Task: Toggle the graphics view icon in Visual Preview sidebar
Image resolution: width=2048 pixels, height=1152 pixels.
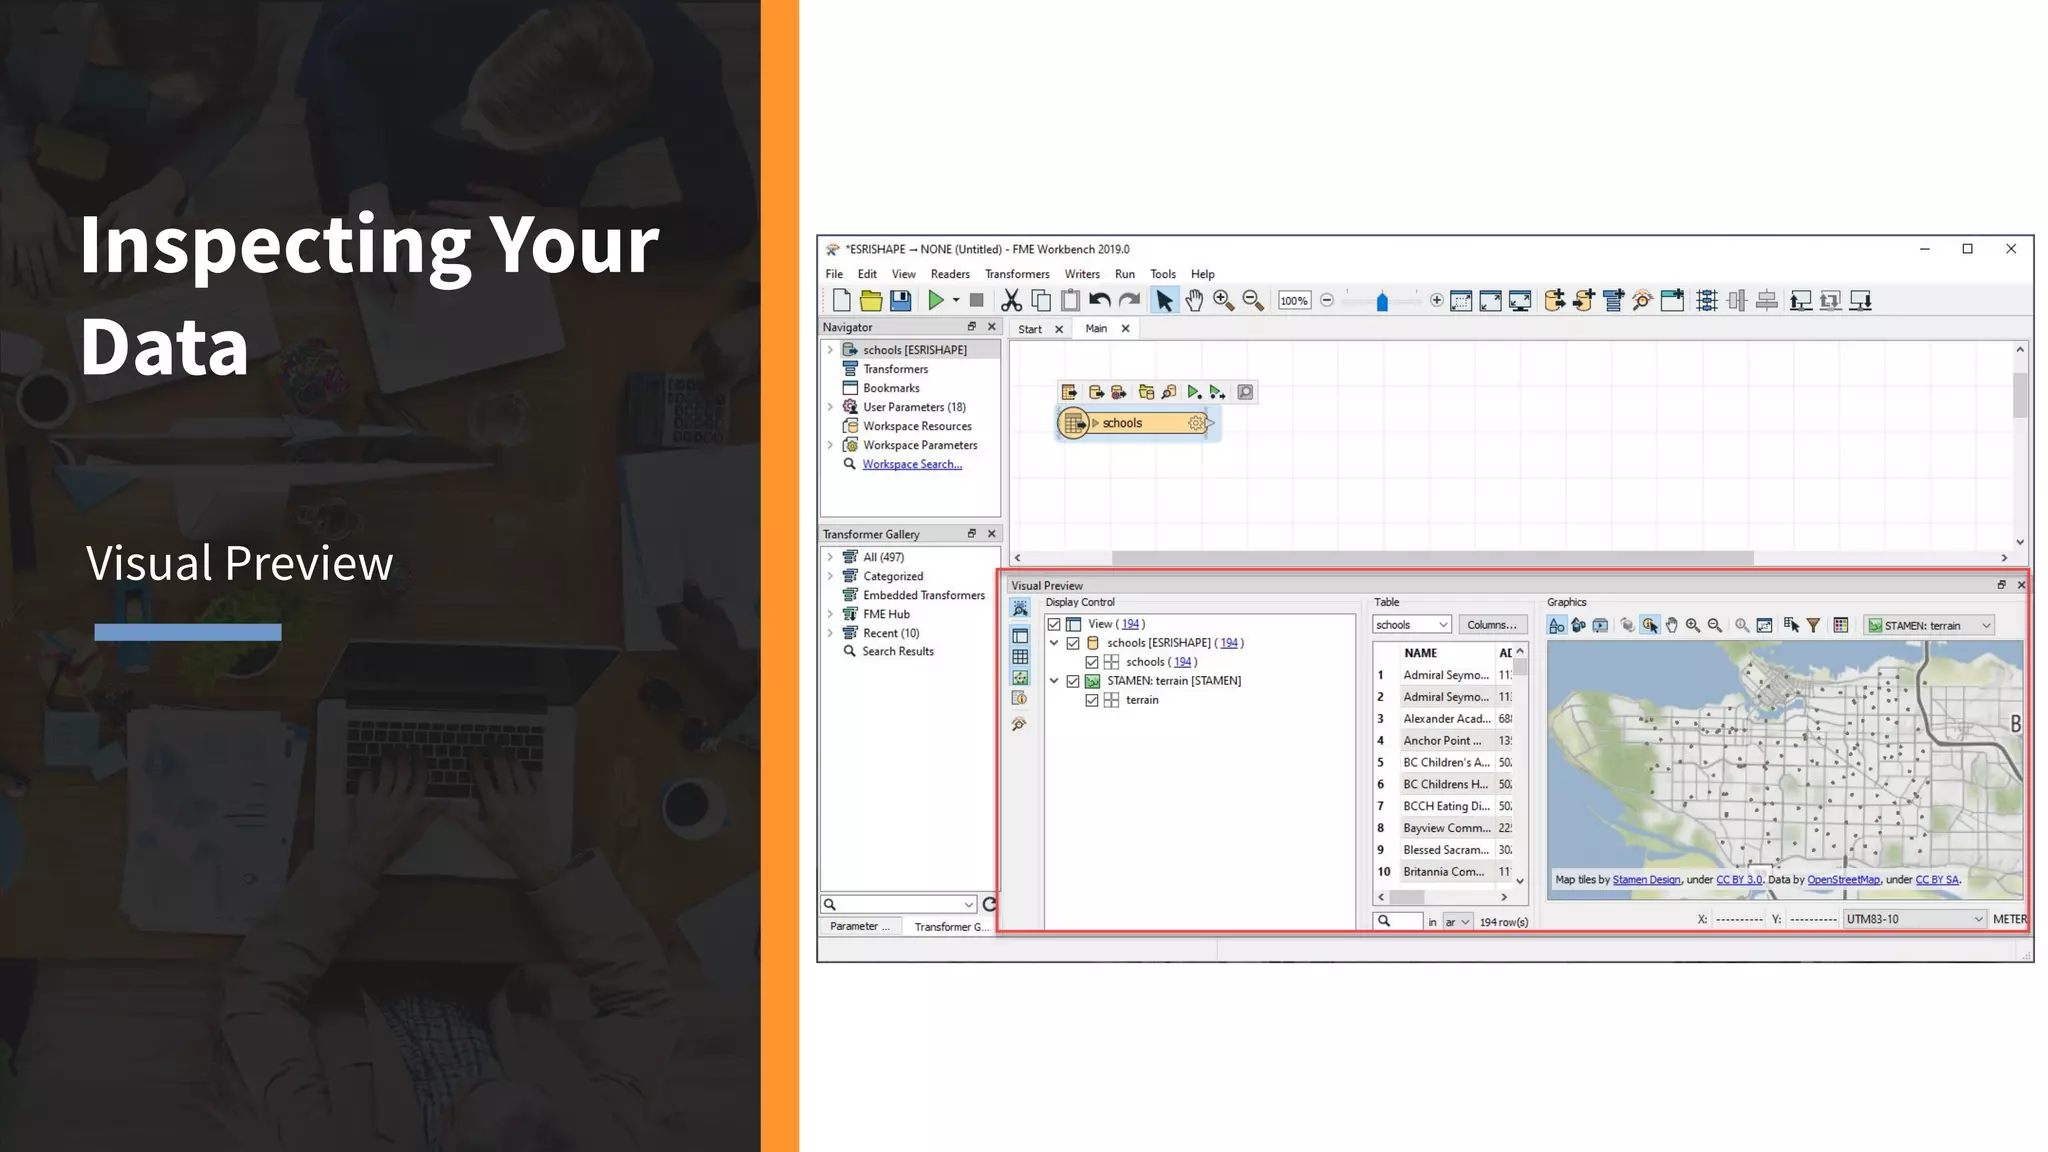Action: 1020,678
